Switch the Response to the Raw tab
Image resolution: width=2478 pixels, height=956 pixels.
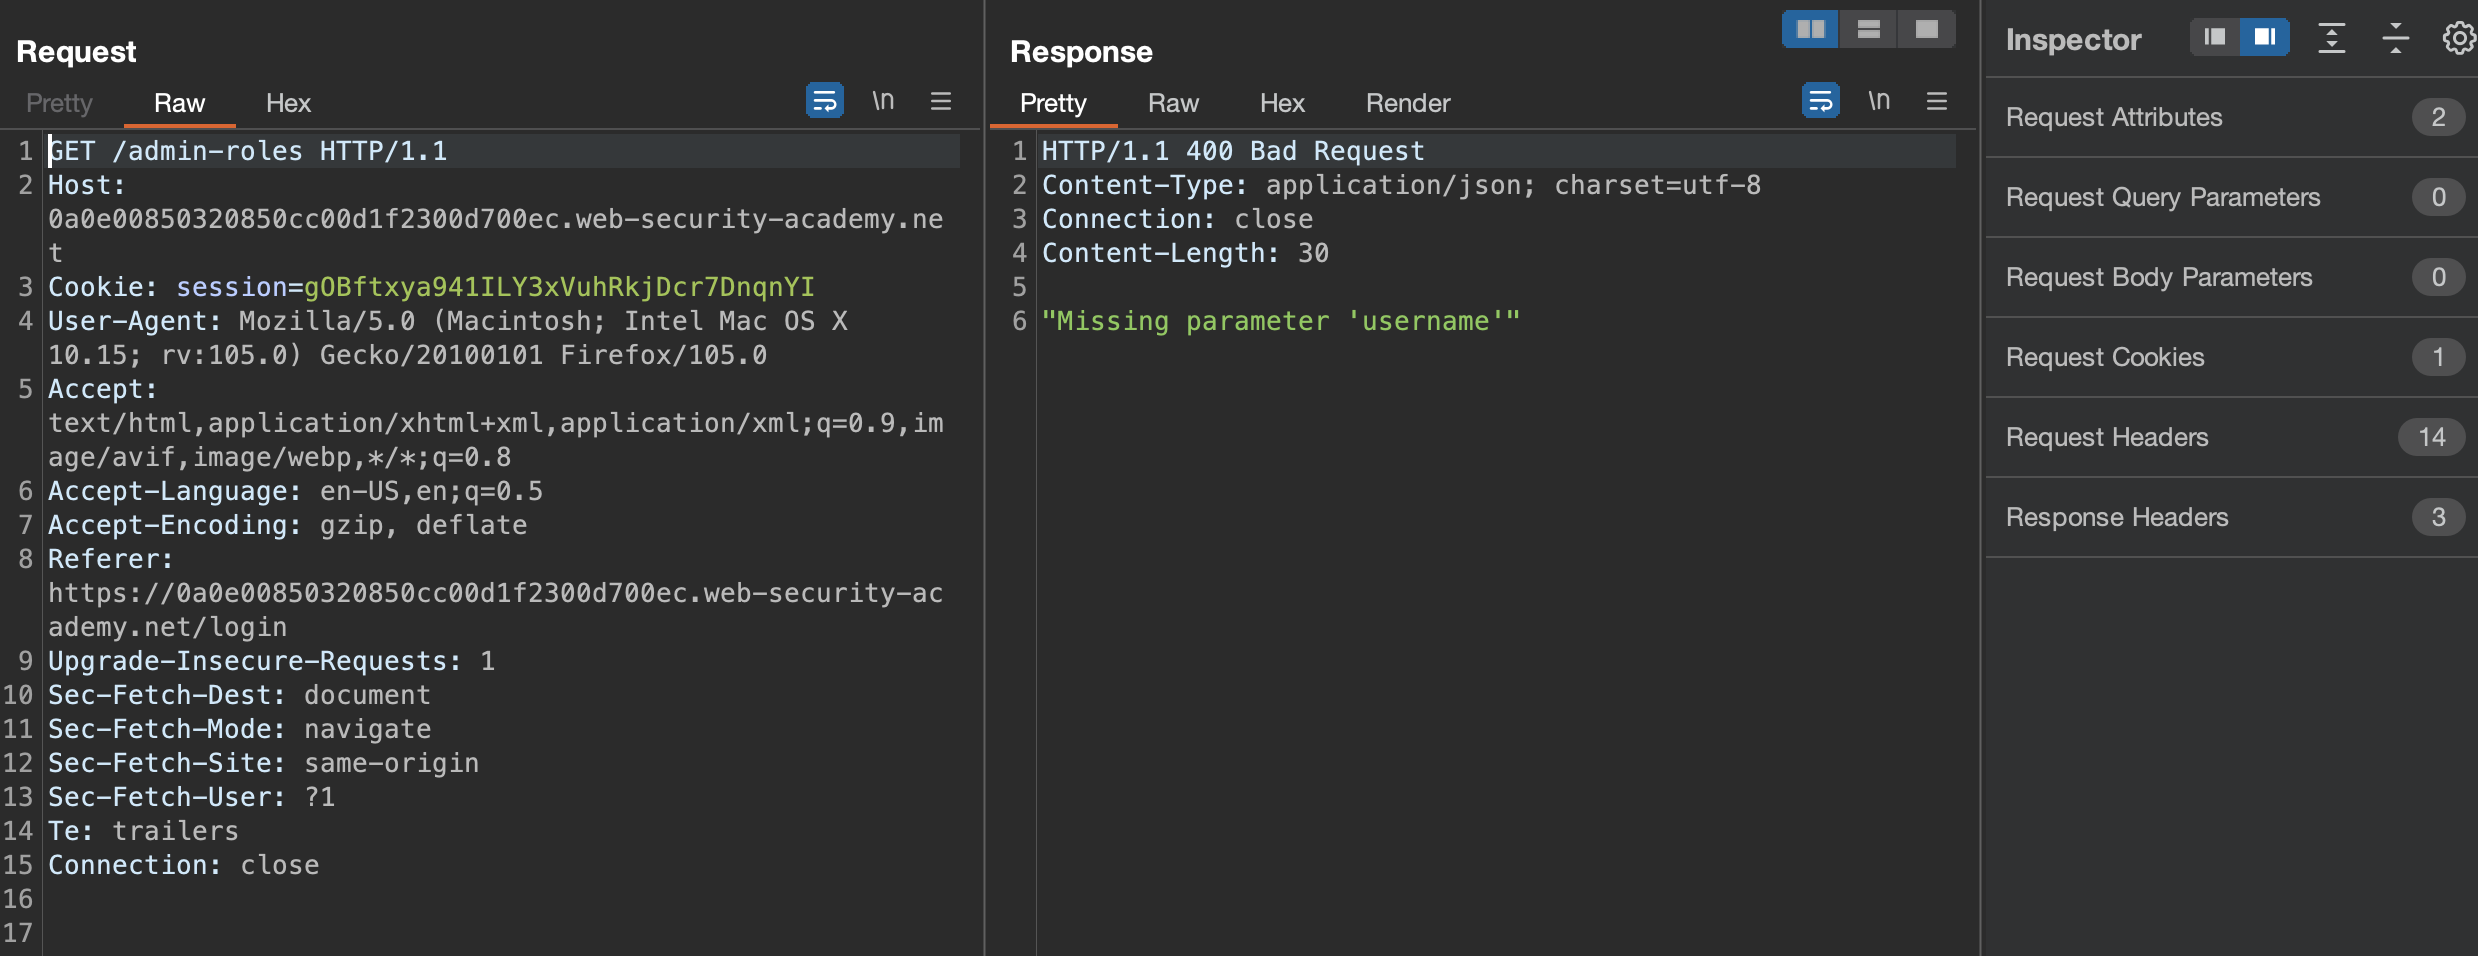pos(1172,103)
